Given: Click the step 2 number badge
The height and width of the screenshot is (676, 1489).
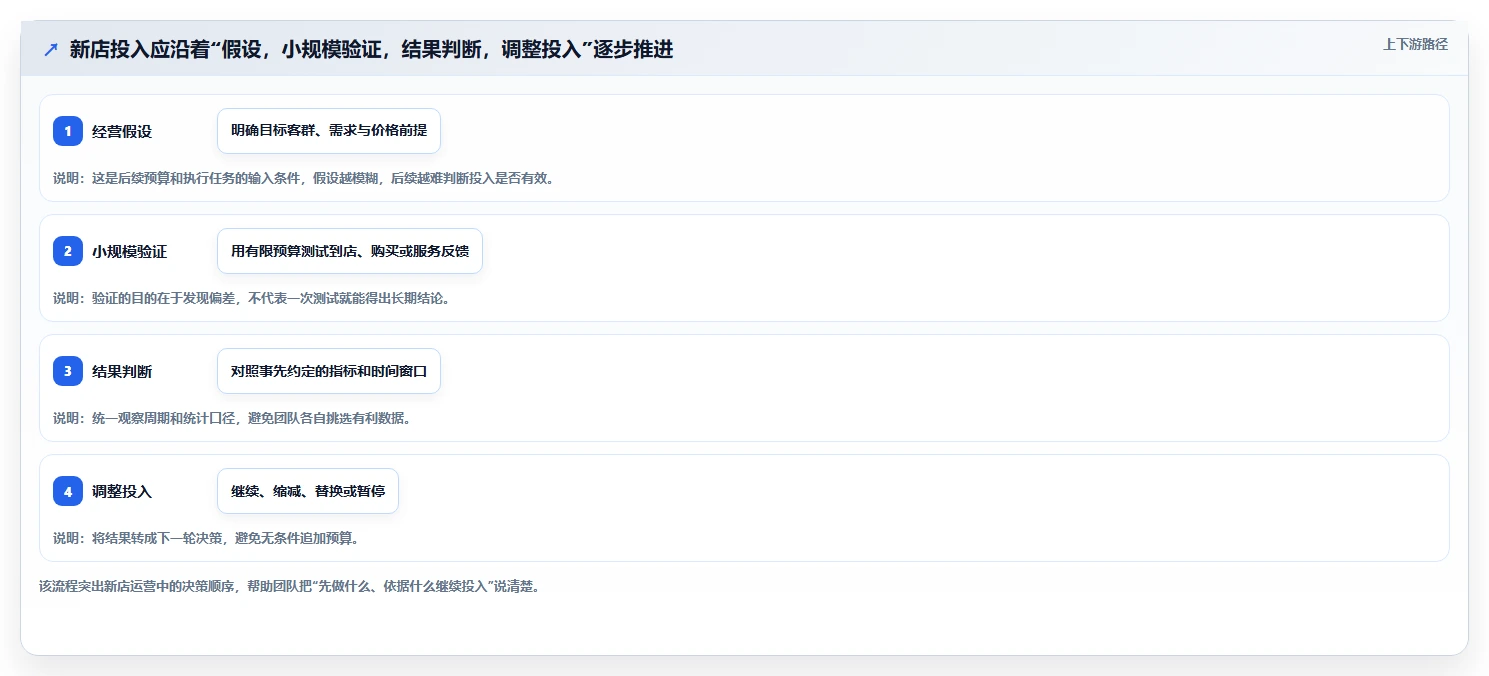Looking at the screenshot, I should point(68,251).
